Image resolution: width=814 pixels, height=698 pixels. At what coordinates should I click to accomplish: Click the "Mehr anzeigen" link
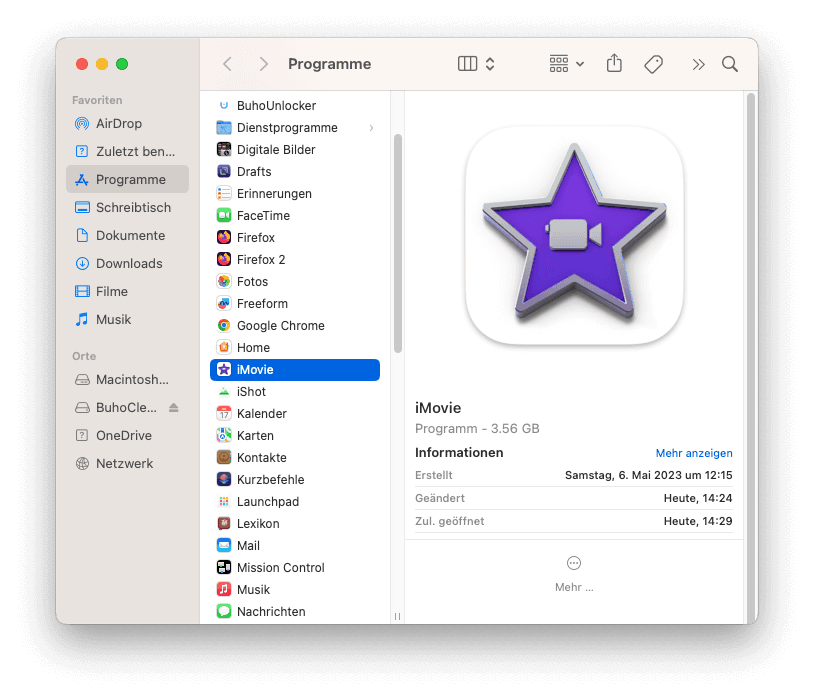(694, 453)
